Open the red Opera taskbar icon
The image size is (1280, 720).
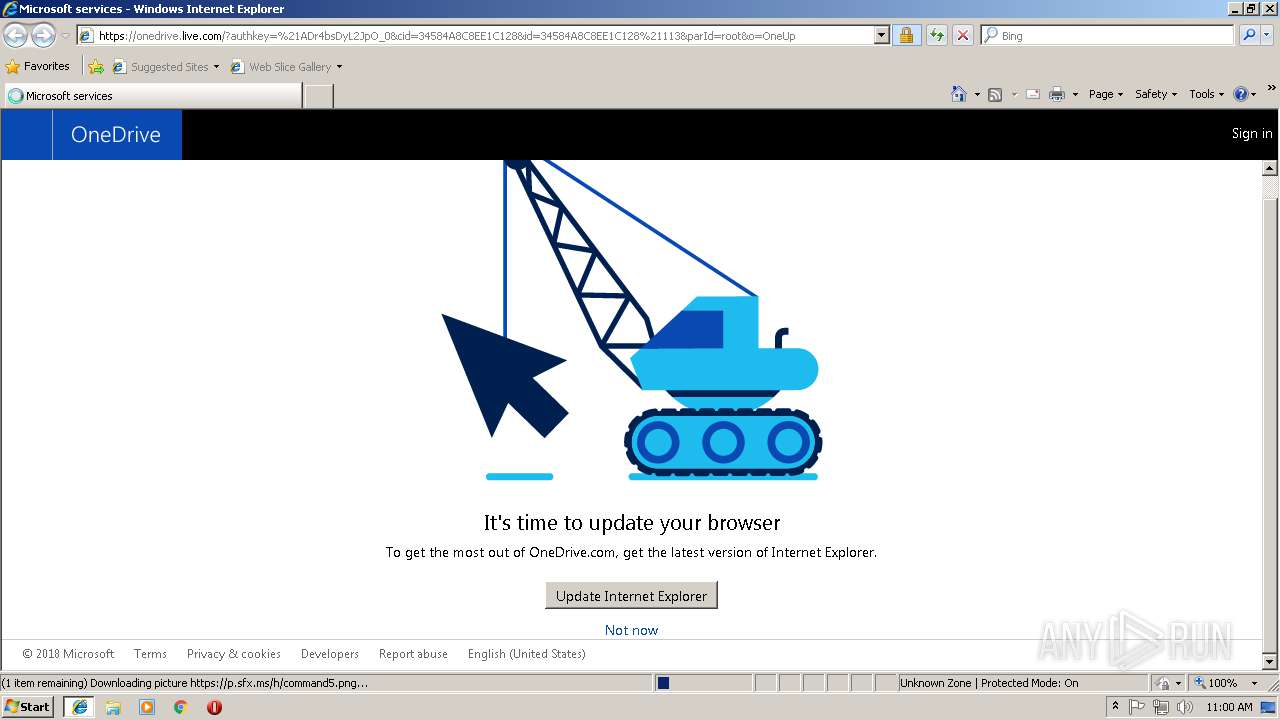(214, 707)
